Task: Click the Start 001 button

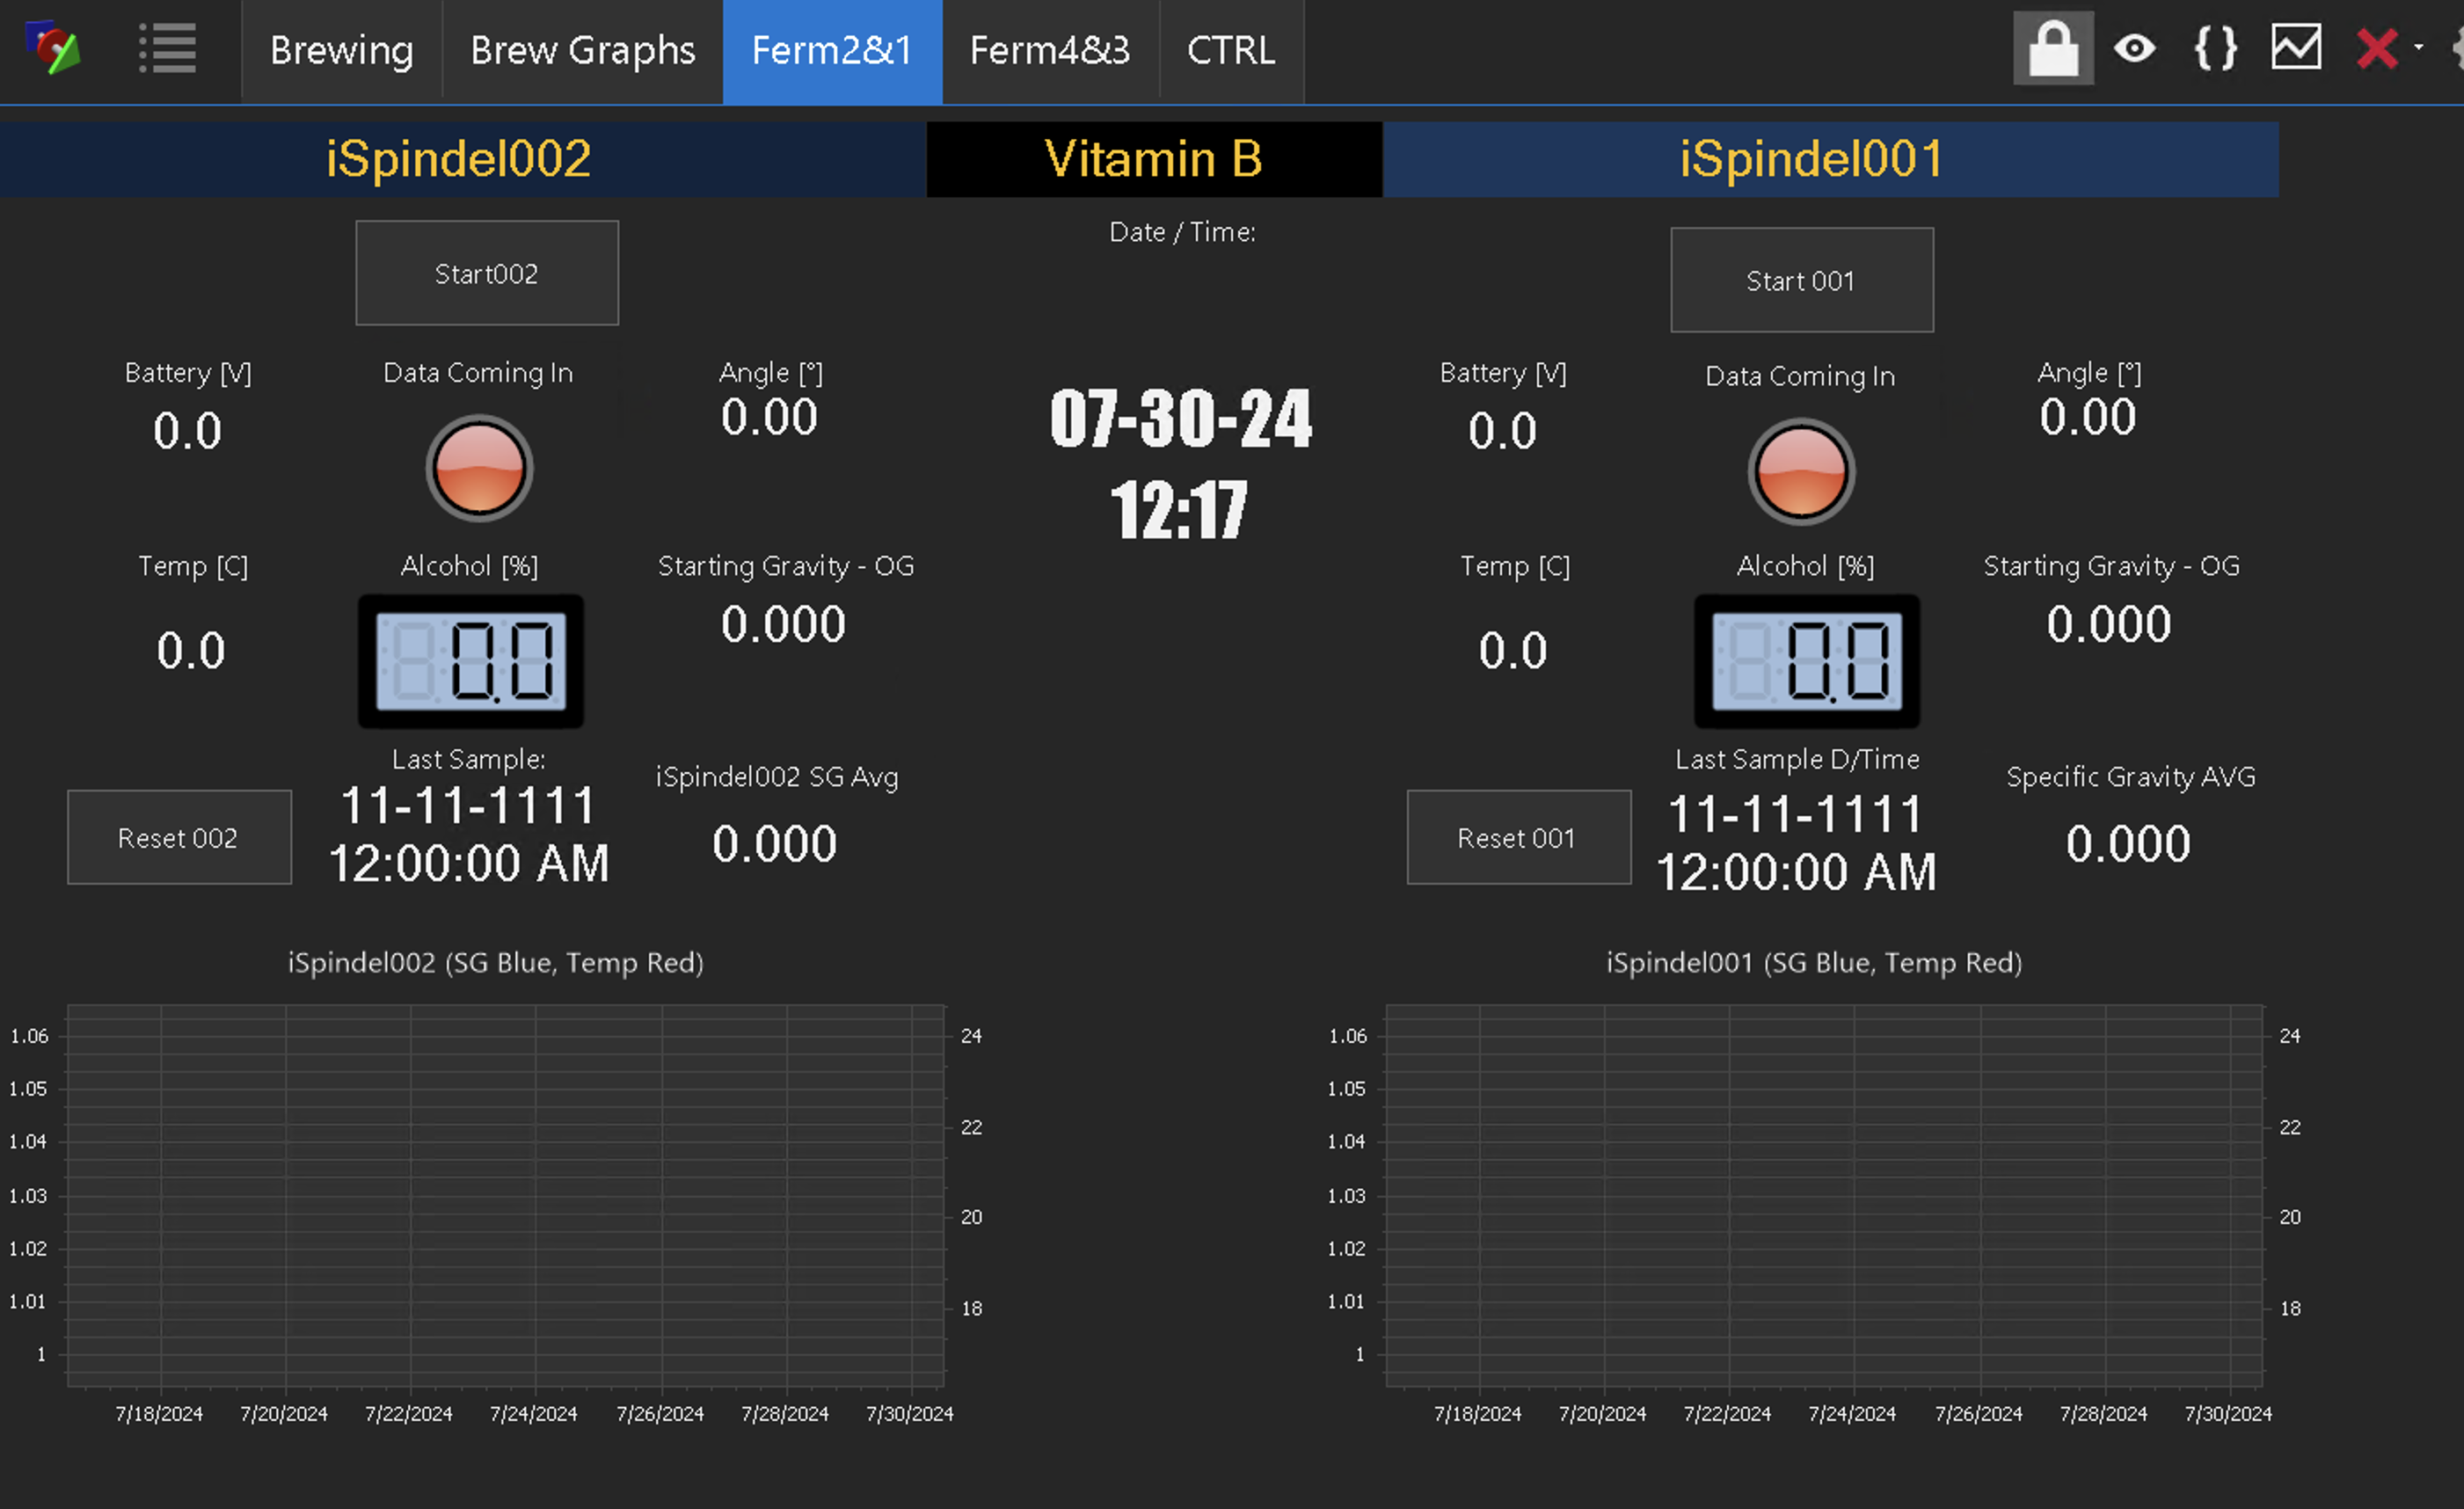Action: [1802, 280]
